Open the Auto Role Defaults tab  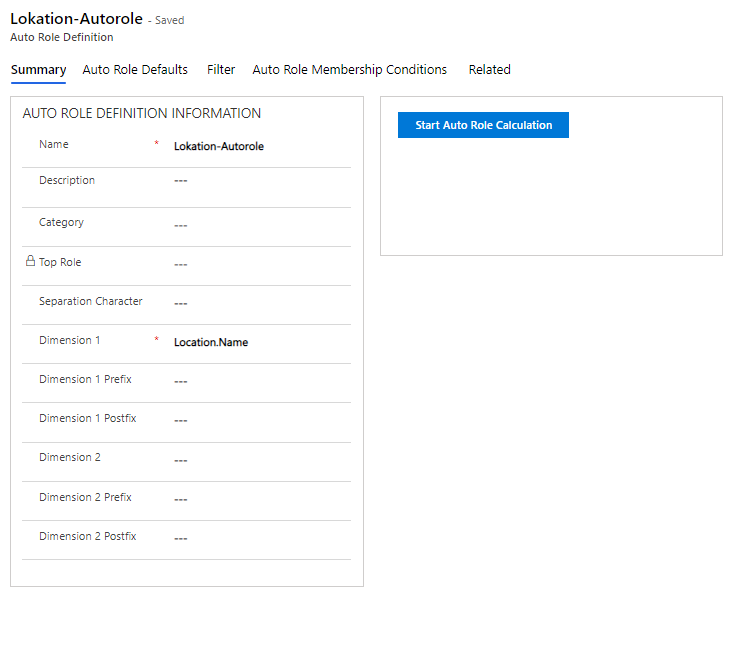tap(135, 70)
